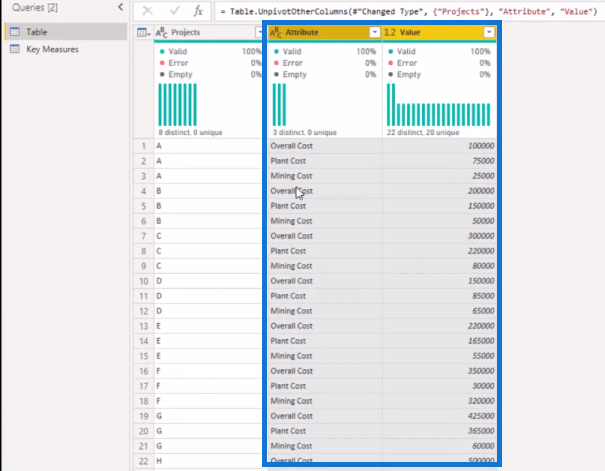Collapse the Queries pane with the chevron
Image resolution: width=605 pixels, height=471 pixels.
(120, 7)
